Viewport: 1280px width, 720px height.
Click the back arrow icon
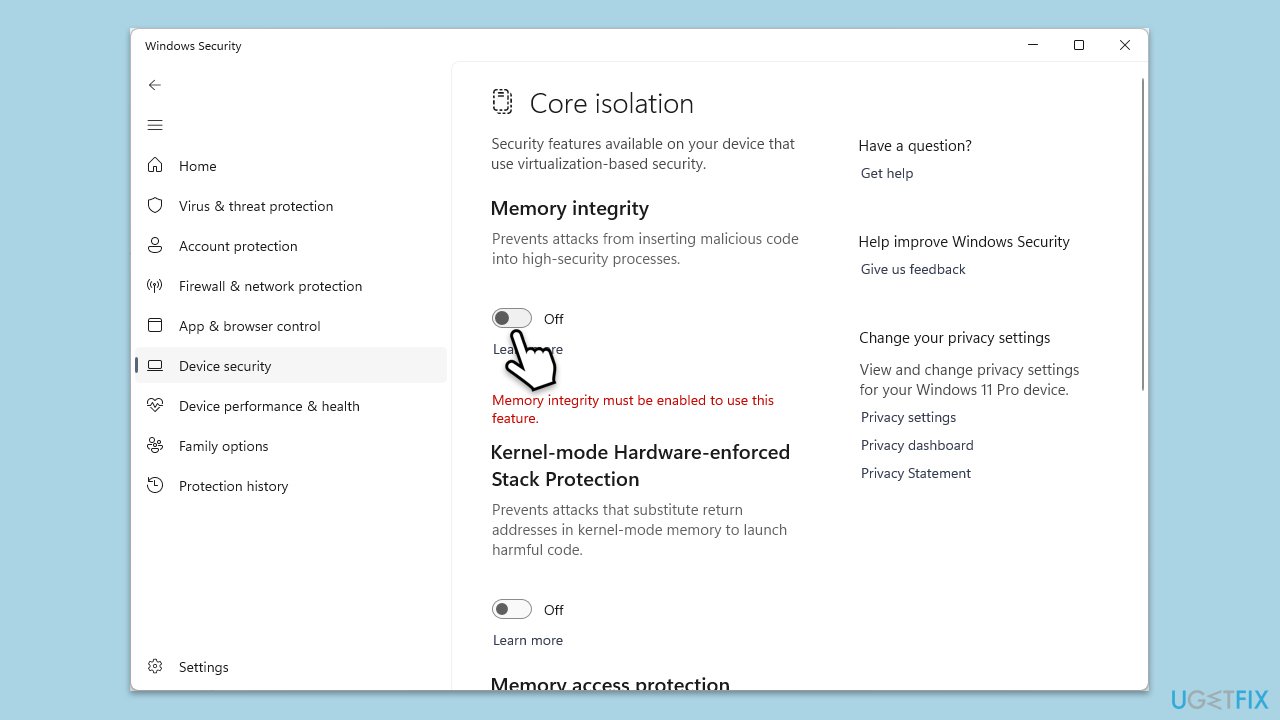(155, 85)
